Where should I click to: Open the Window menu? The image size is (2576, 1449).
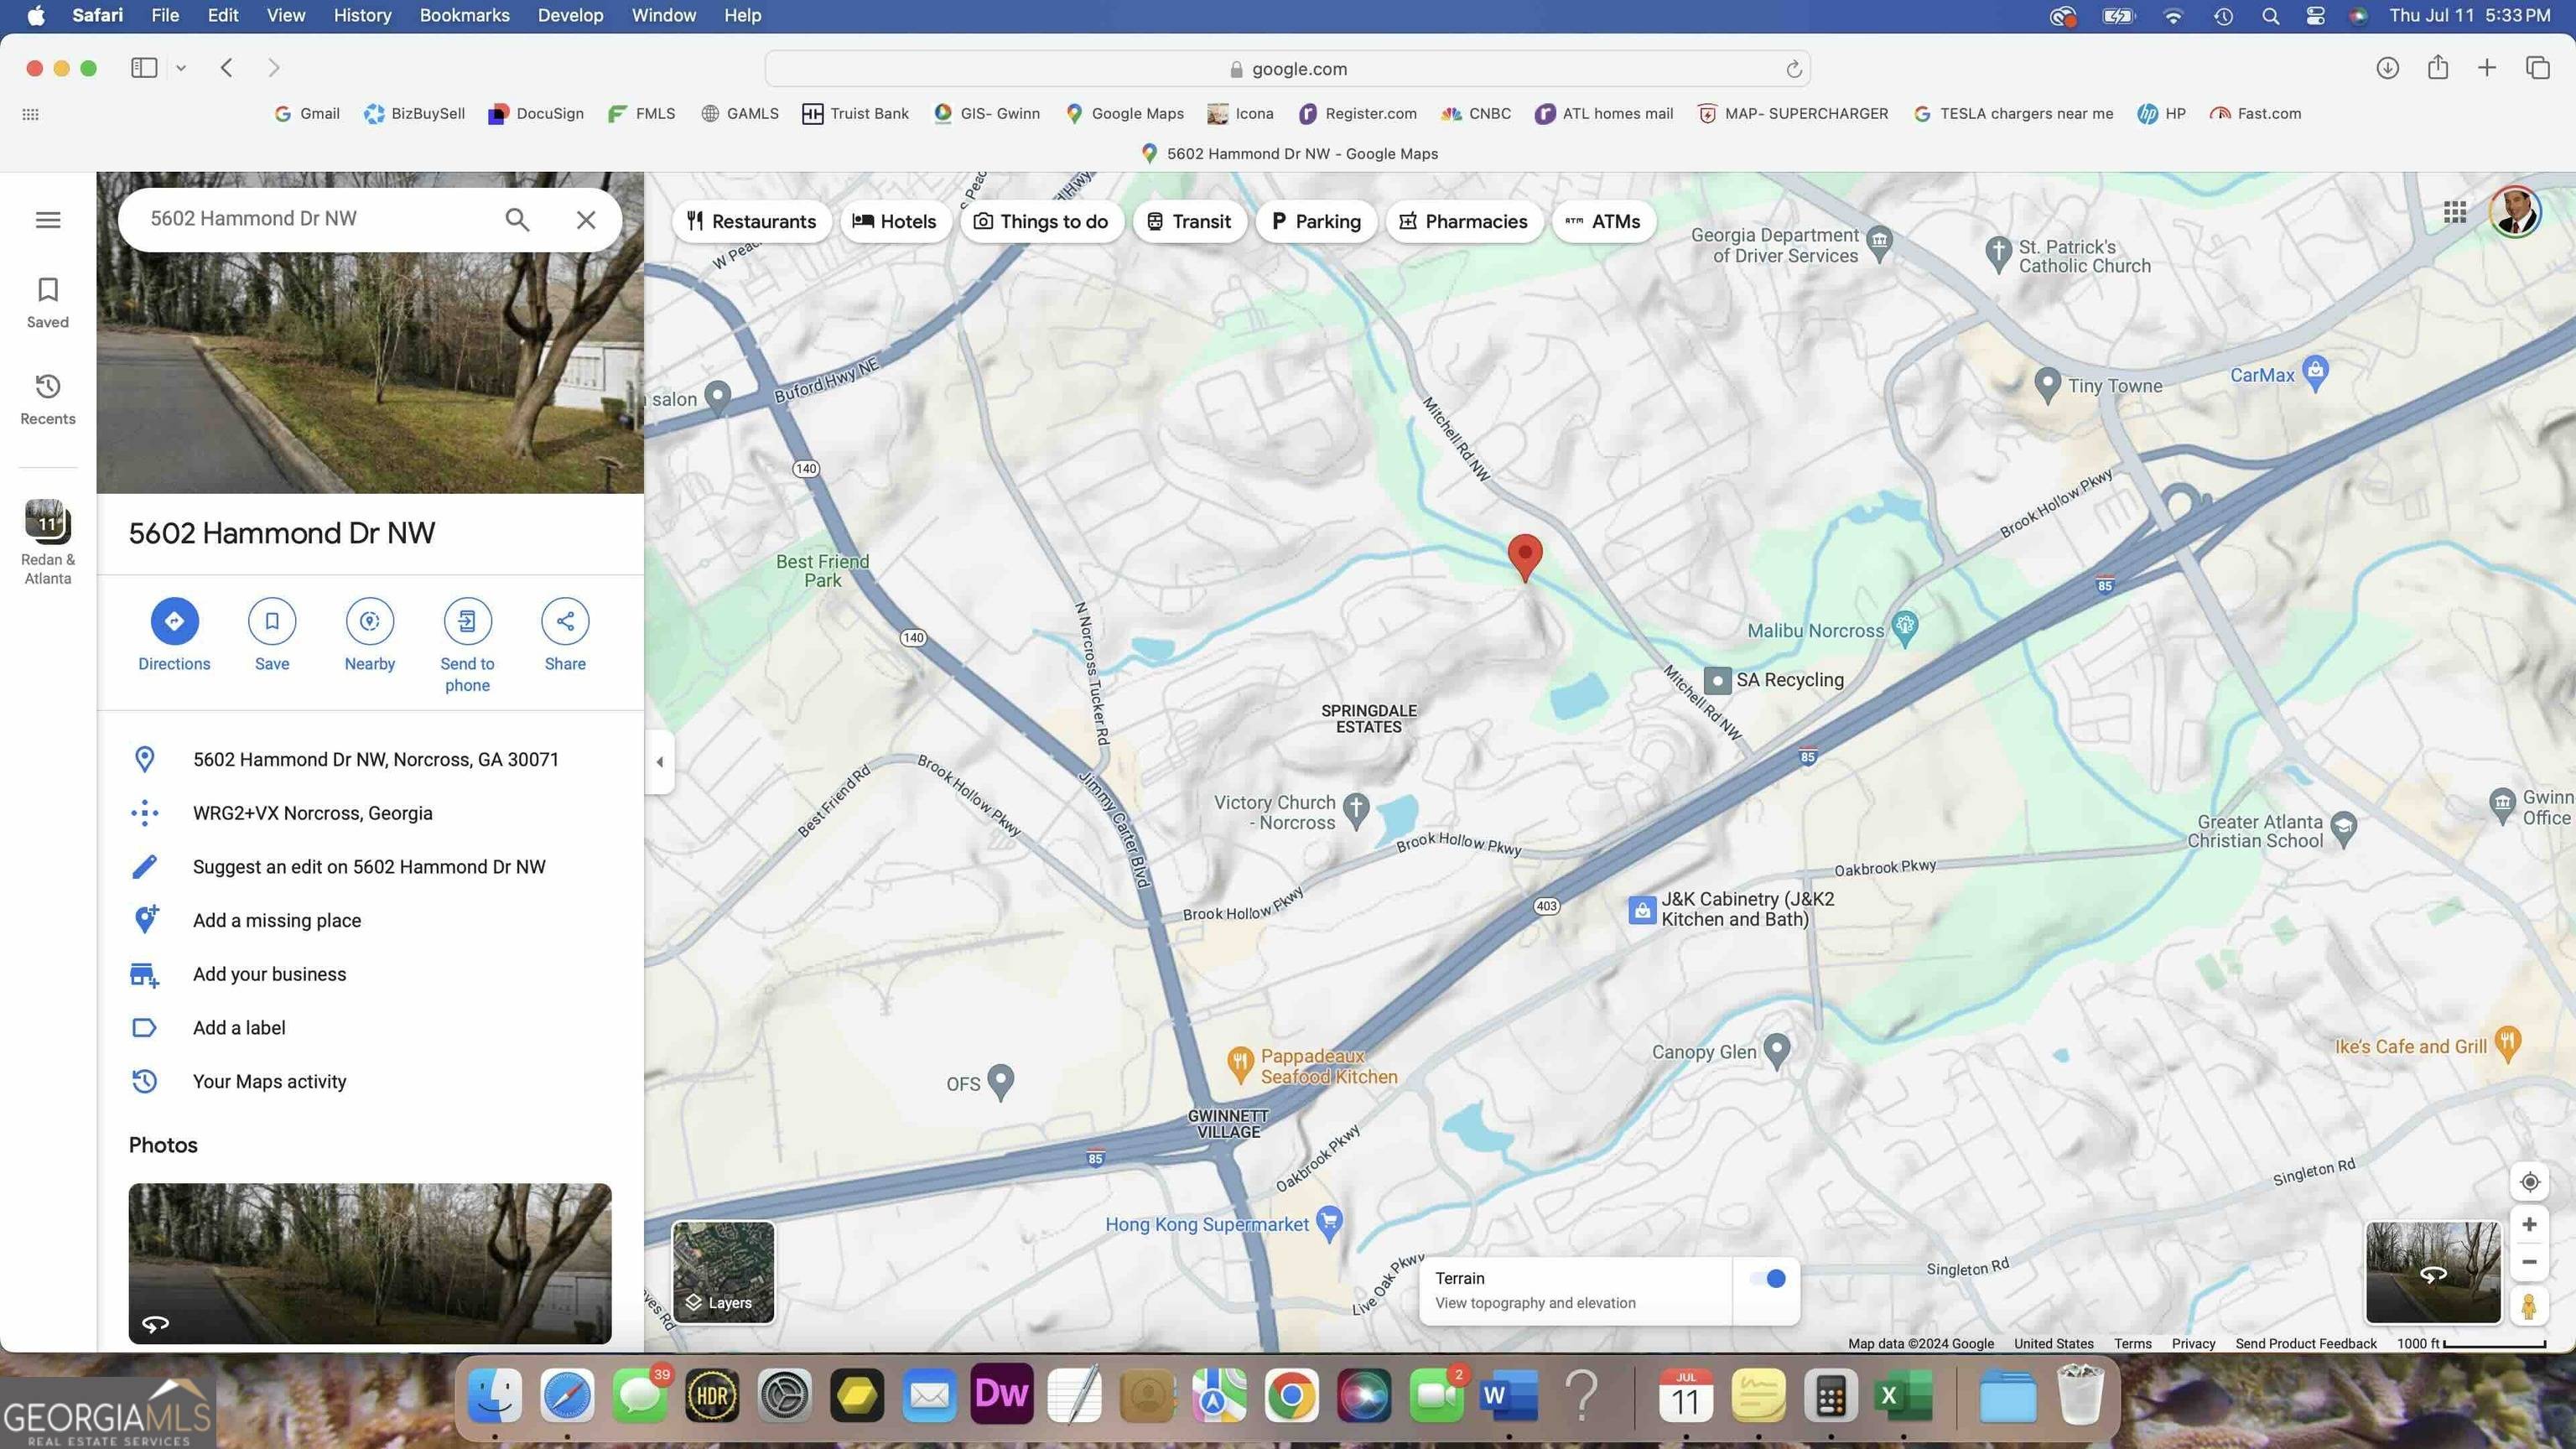click(663, 15)
